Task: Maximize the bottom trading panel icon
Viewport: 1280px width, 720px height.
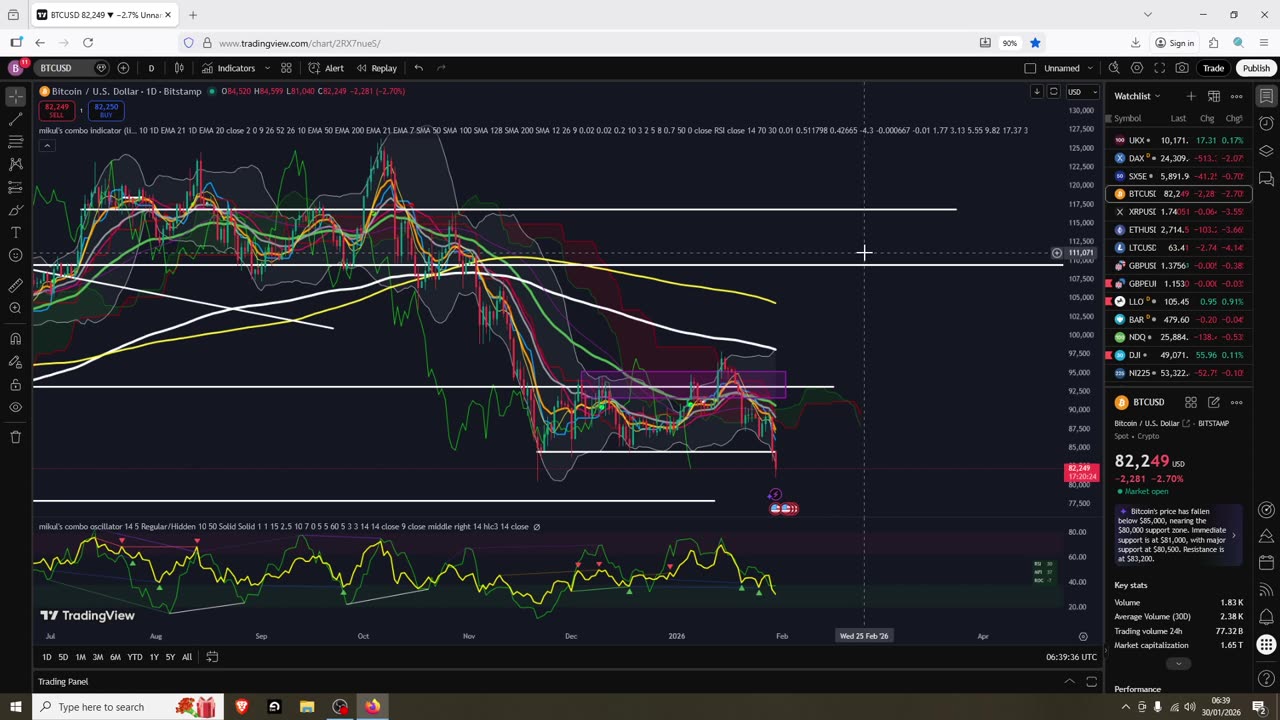Action: [1091, 682]
